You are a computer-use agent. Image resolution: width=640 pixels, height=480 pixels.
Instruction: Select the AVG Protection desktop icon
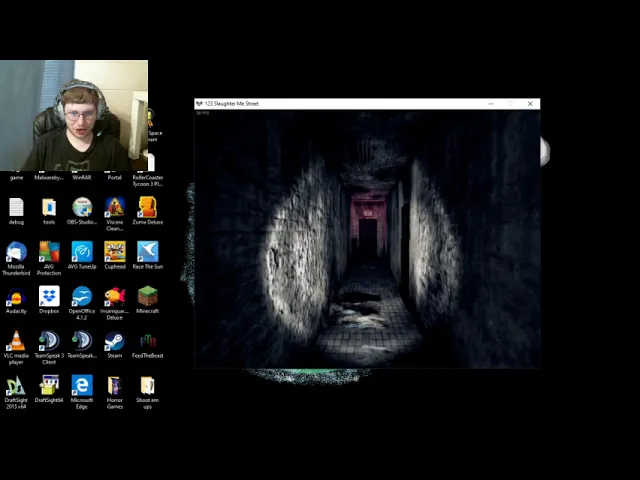pyautogui.click(x=49, y=252)
